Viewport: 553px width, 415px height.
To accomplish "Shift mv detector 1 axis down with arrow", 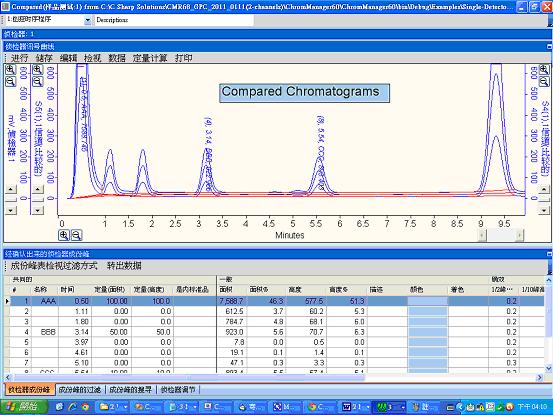I will point(11,210).
